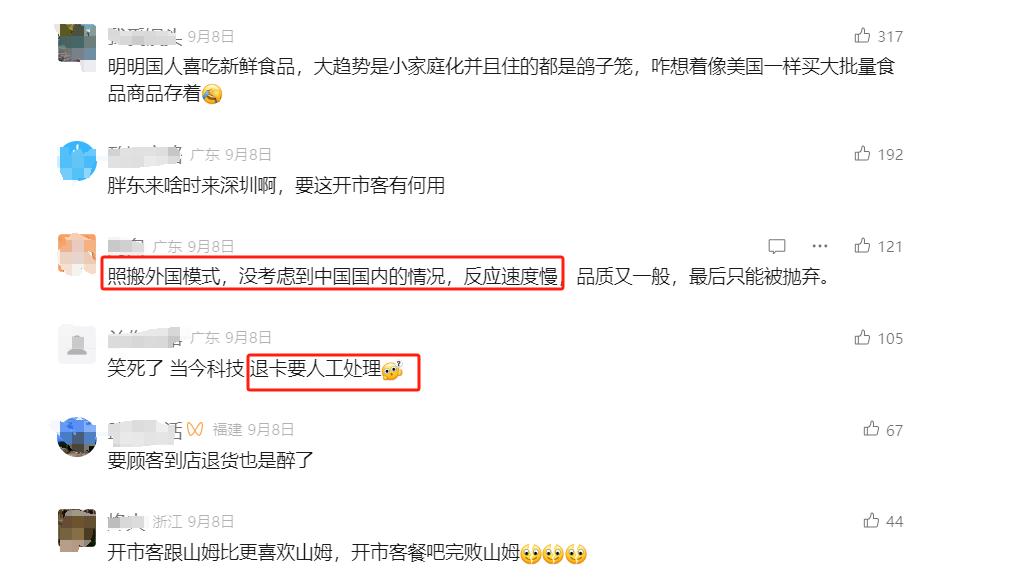Open avatar of first commenter
This screenshot has width=1026, height=583.
point(77,43)
